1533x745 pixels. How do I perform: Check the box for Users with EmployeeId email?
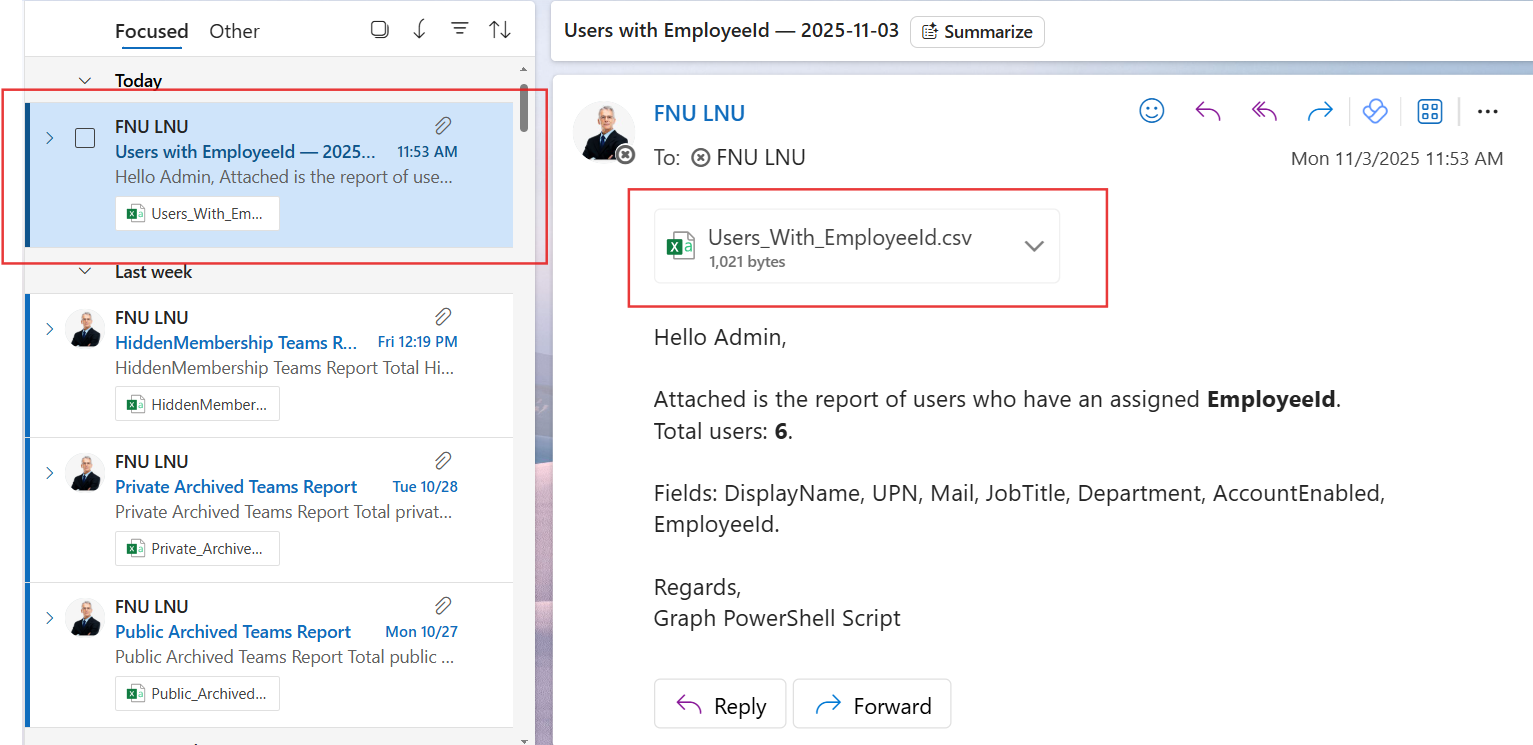tap(86, 138)
